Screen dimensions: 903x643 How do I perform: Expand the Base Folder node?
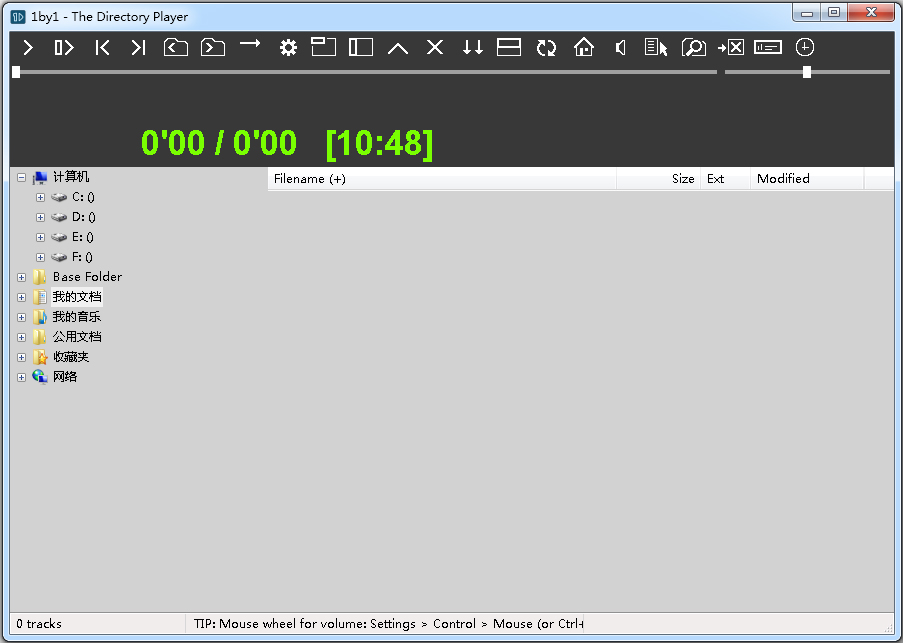pyautogui.click(x=21, y=277)
